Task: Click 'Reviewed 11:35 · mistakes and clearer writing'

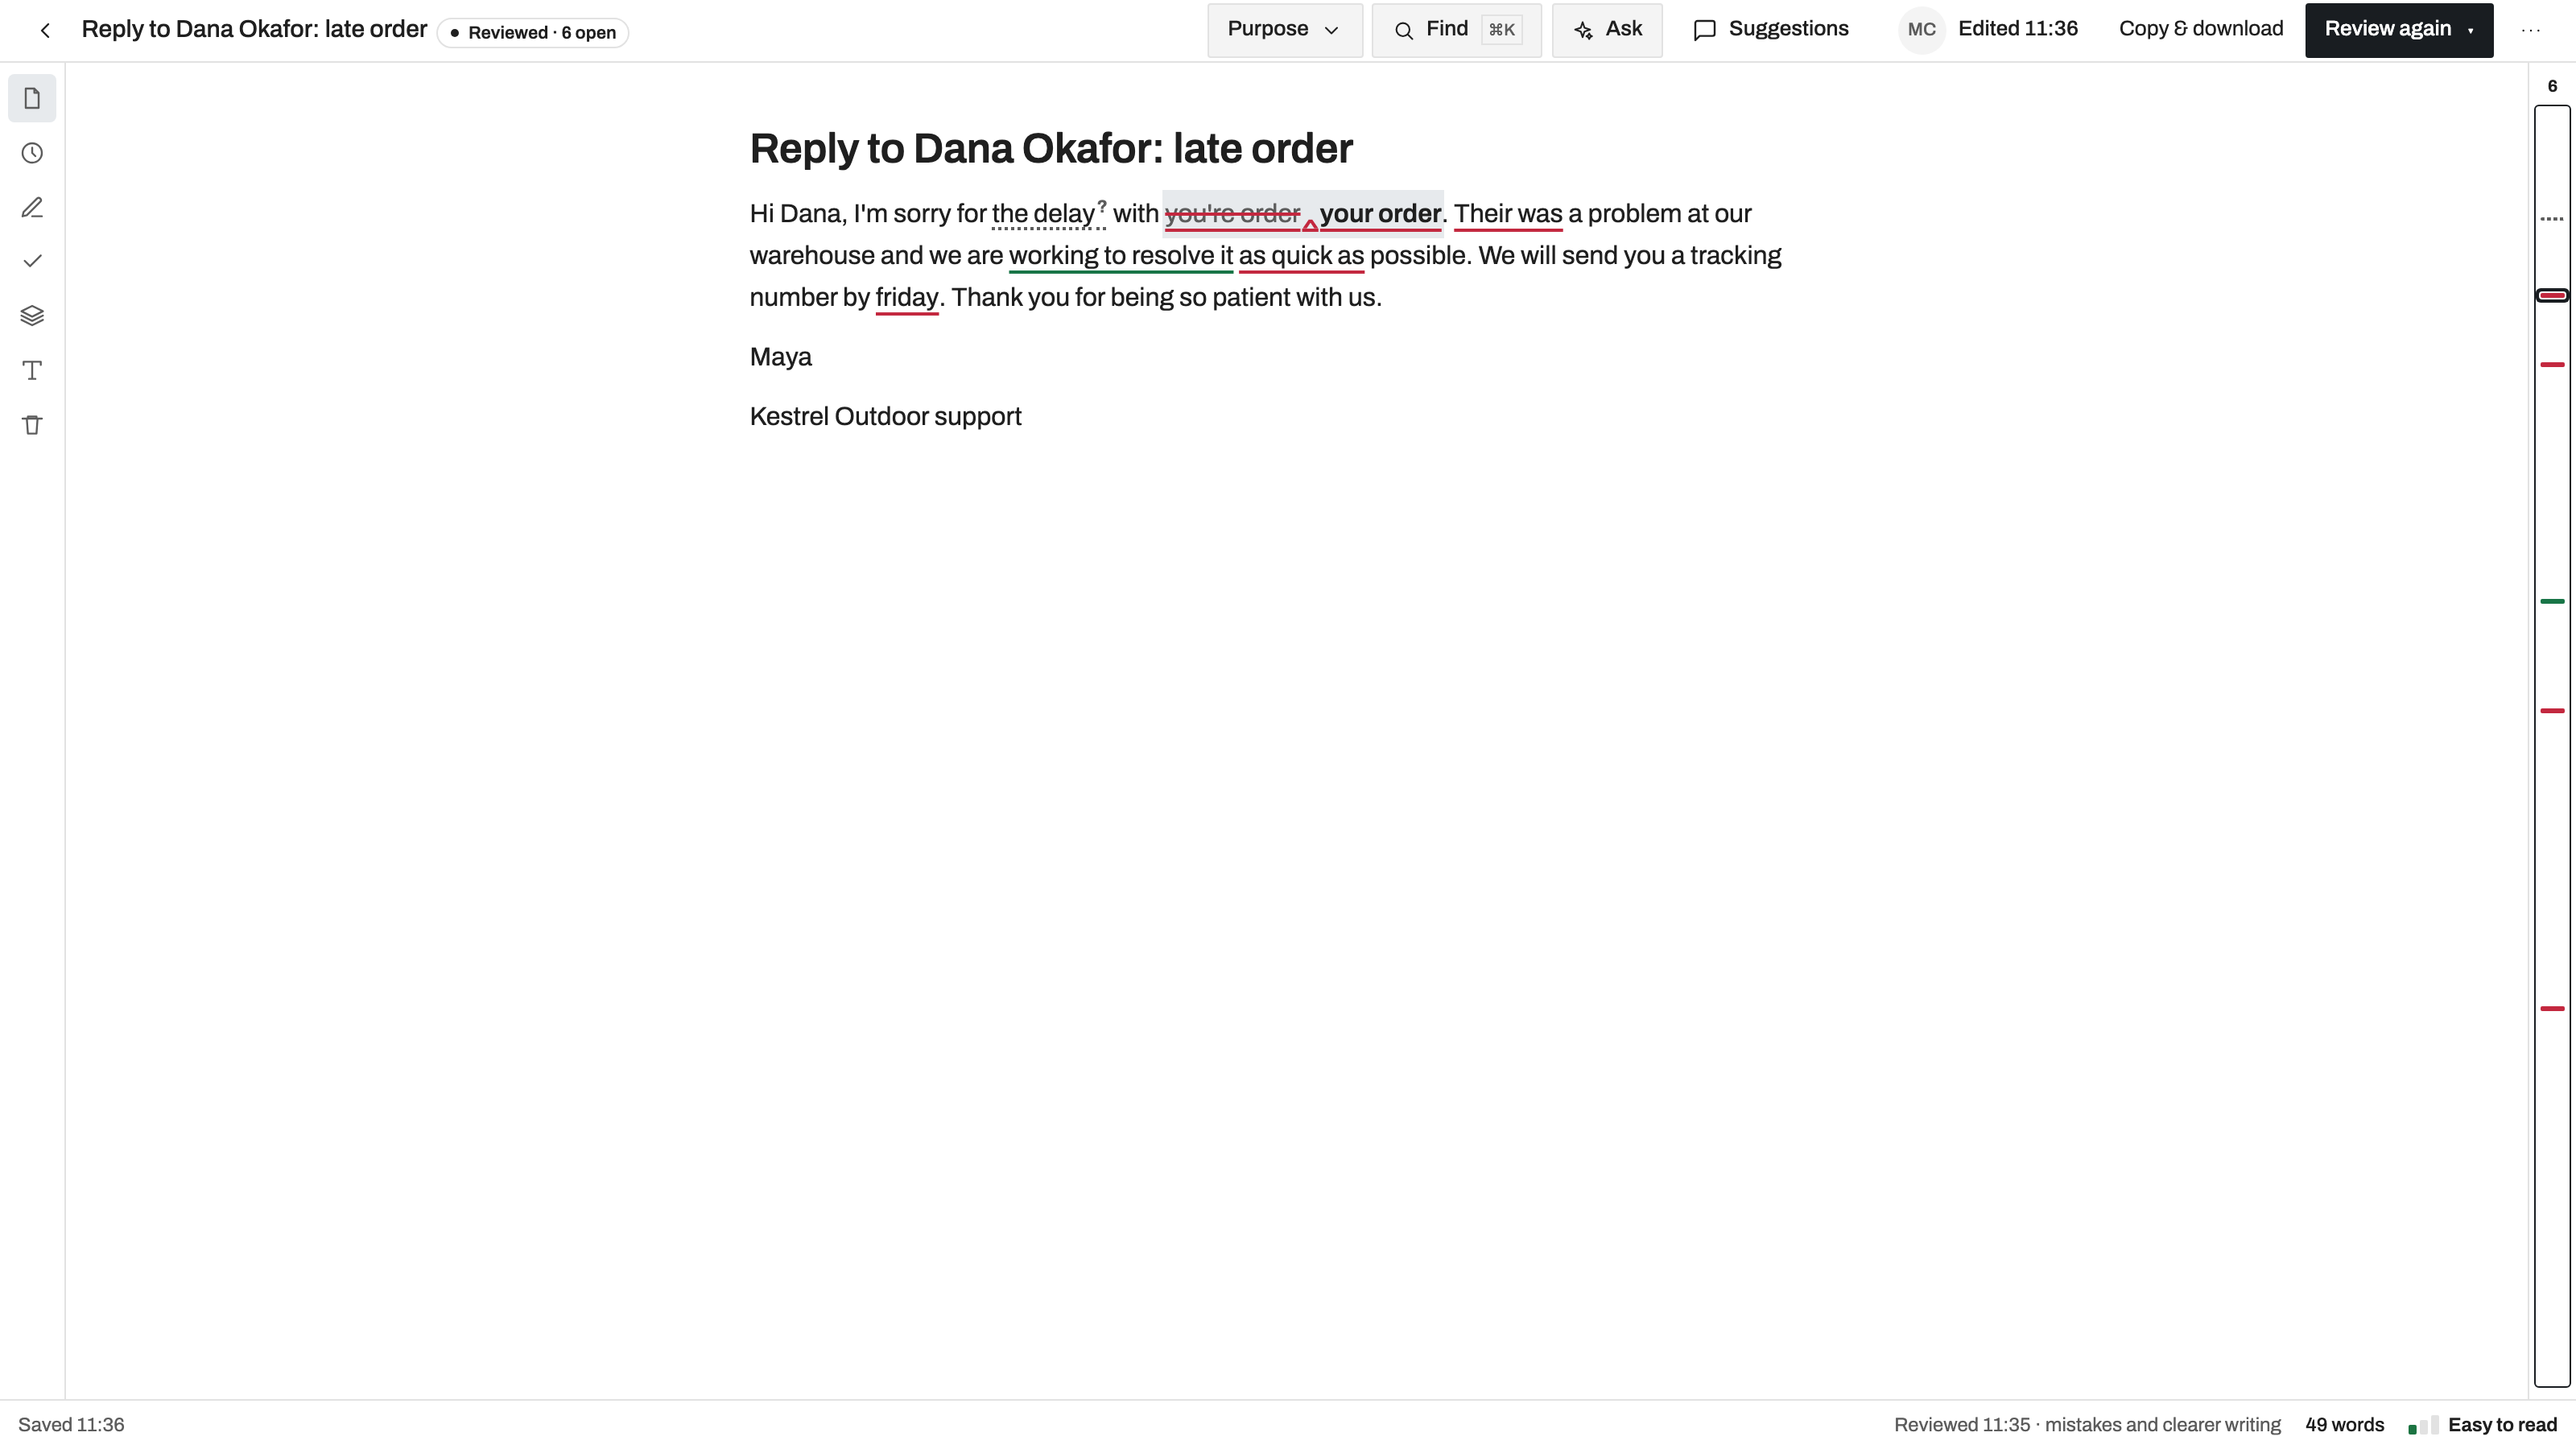Action: pos(2087,1425)
